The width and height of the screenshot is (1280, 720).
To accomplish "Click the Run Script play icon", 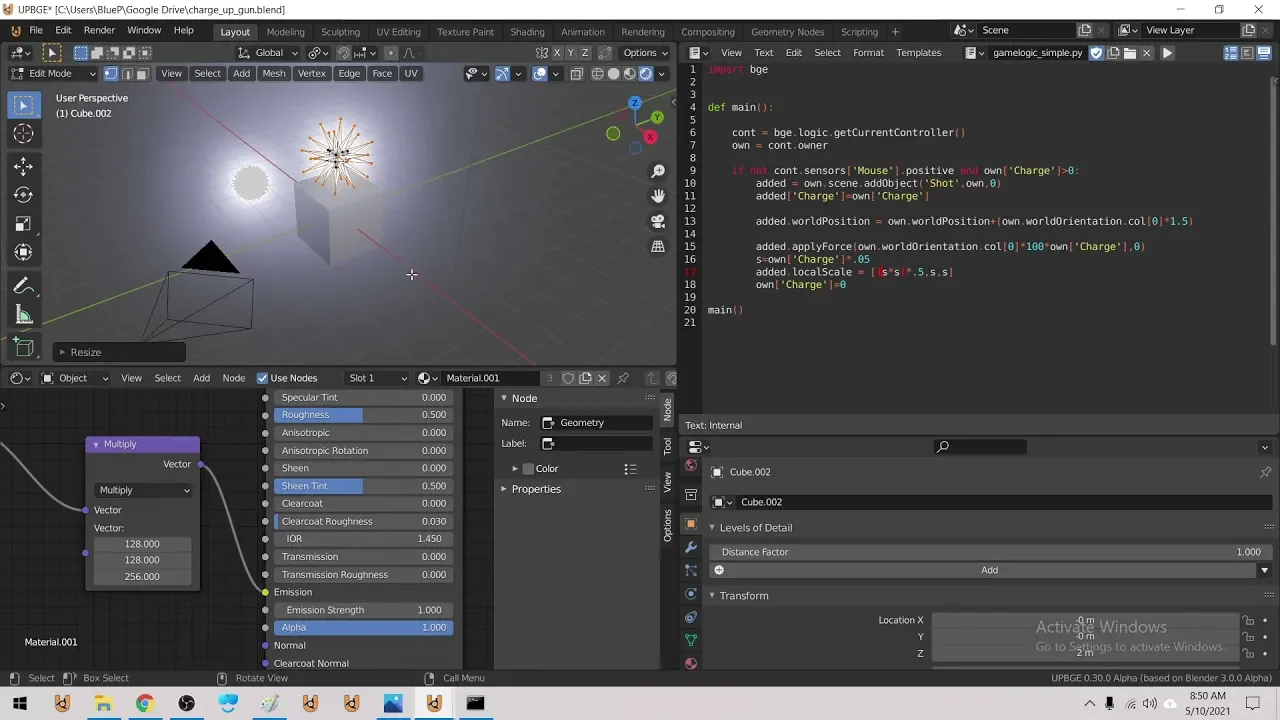I will 1167,53.
